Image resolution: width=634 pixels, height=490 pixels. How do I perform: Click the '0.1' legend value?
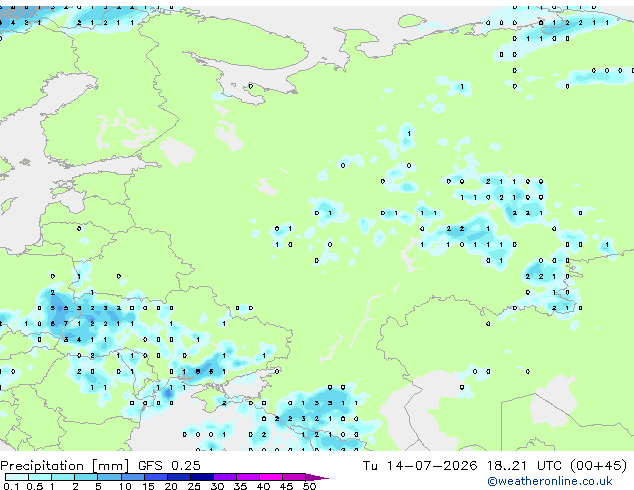11,486
